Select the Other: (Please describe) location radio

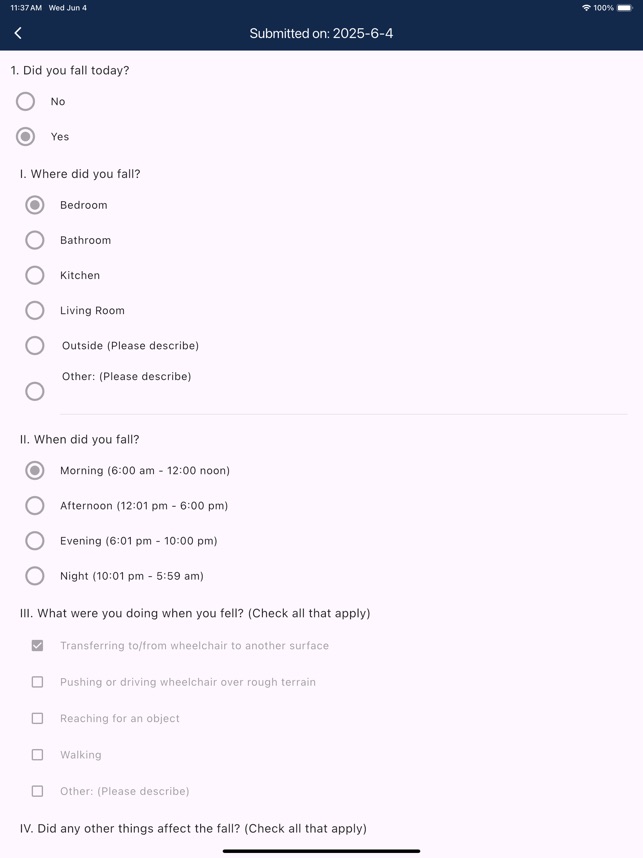(x=35, y=391)
